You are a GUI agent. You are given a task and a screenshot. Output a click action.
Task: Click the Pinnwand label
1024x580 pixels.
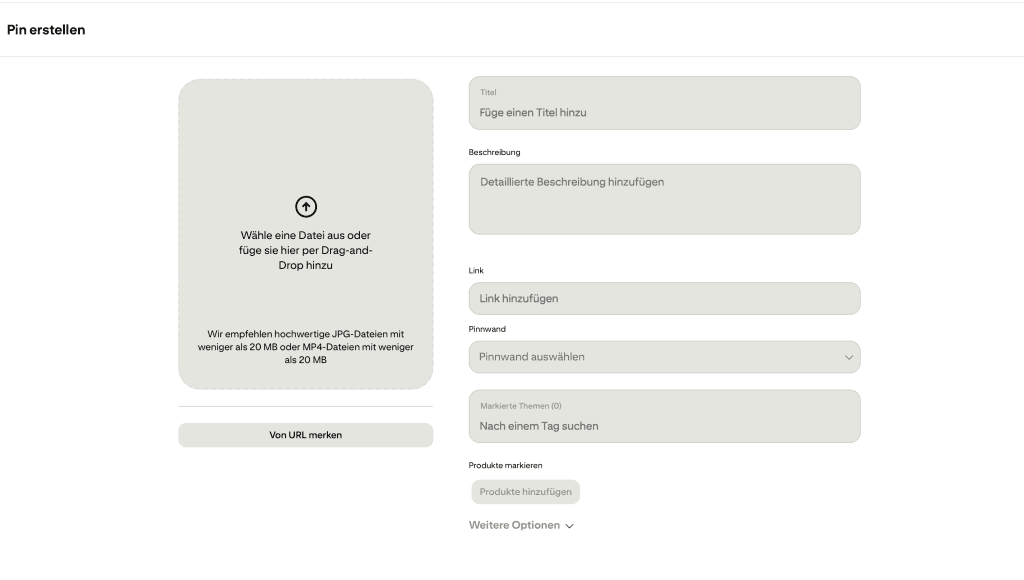487,329
